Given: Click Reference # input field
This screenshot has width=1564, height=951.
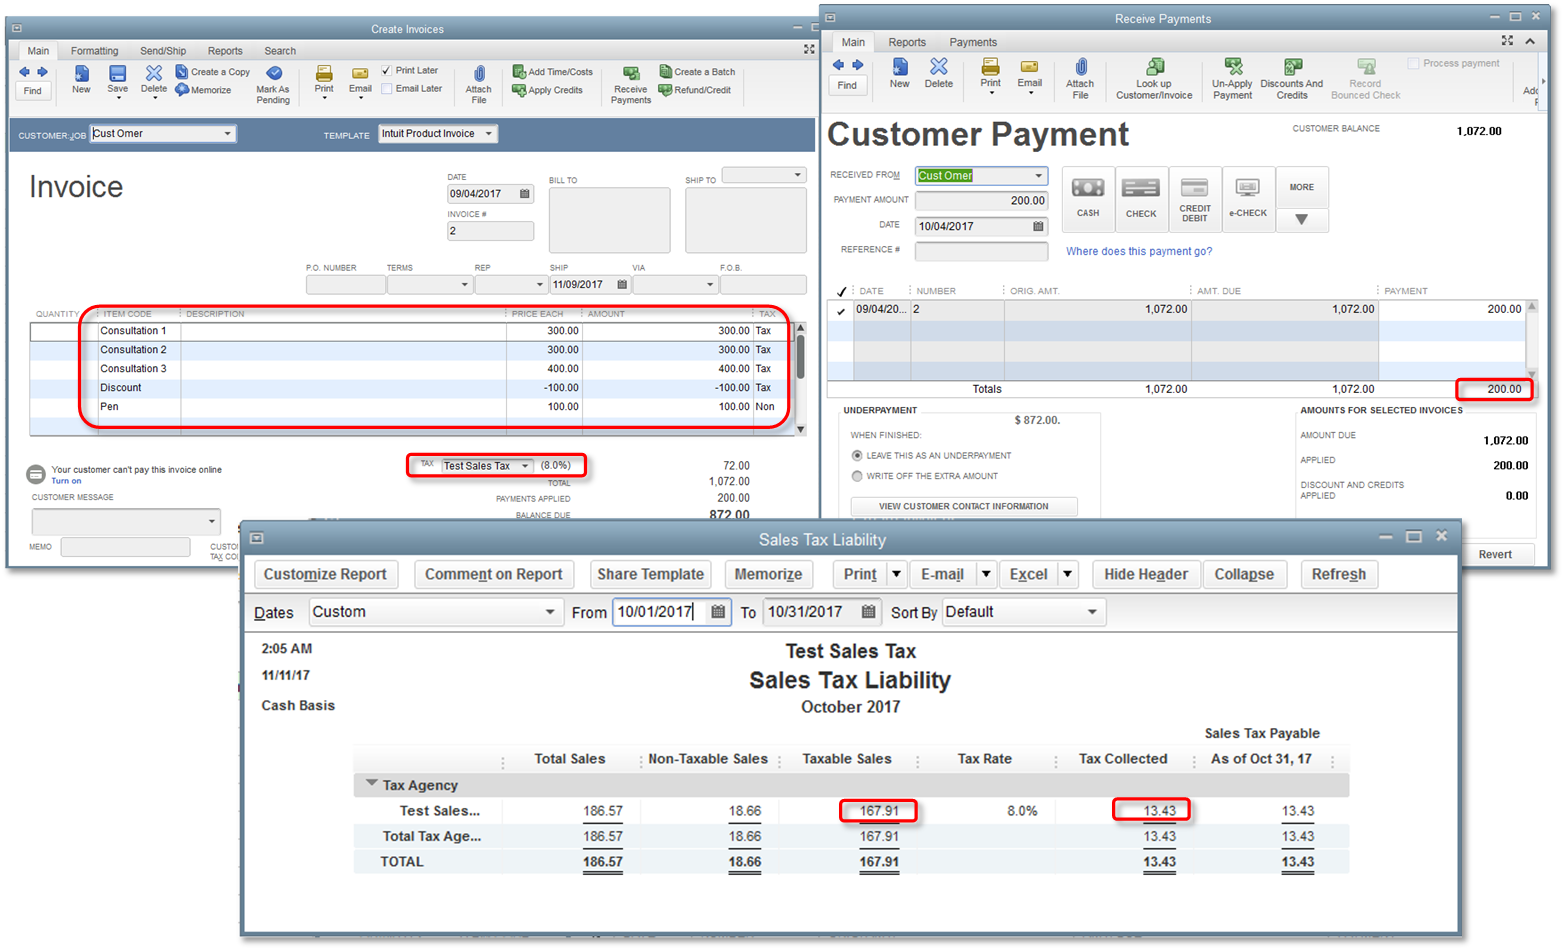Looking at the screenshot, I should point(982,250).
